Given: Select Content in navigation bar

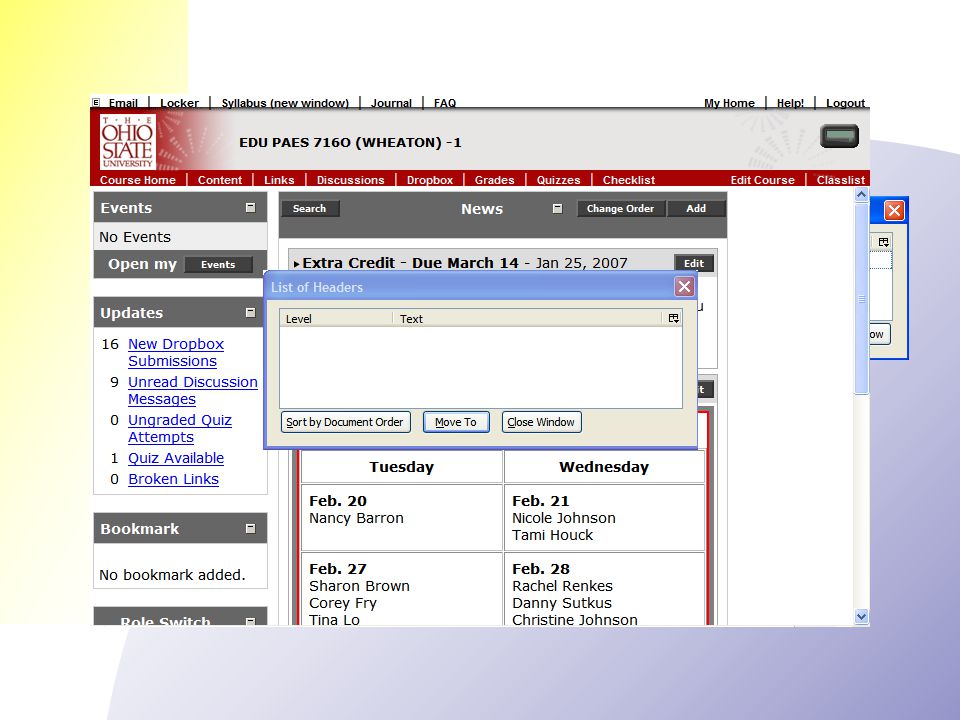Looking at the screenshot, I should (x=220, y=180).
